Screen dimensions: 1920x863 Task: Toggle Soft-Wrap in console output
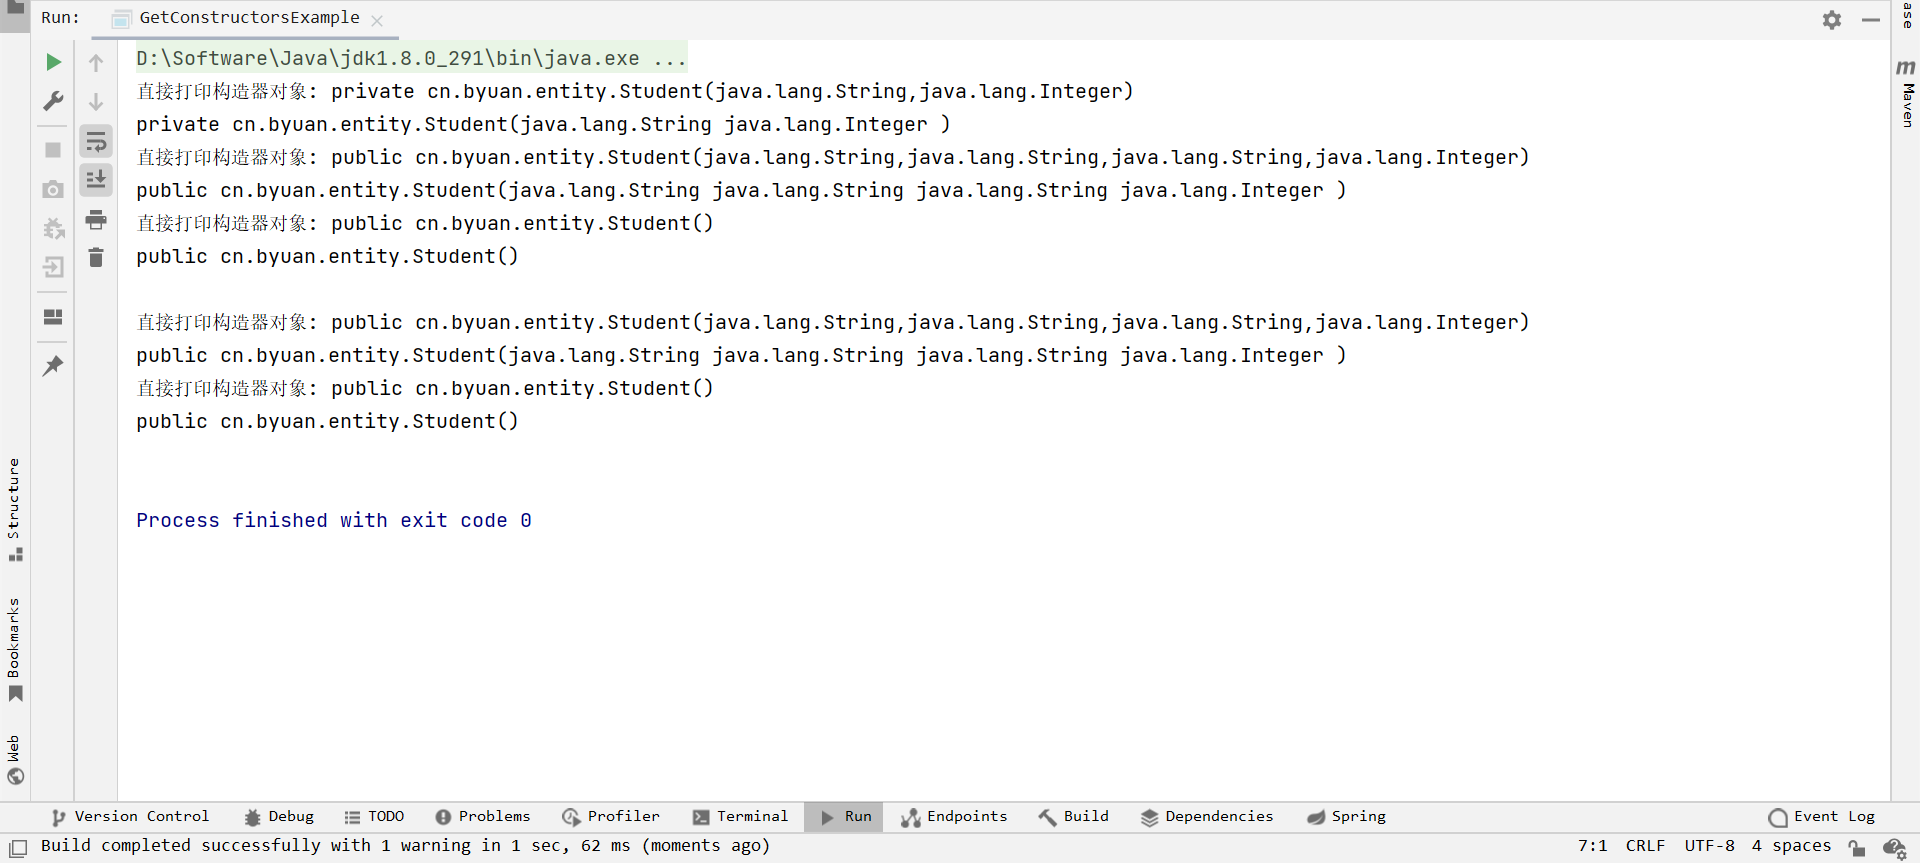tap(96, 141)
